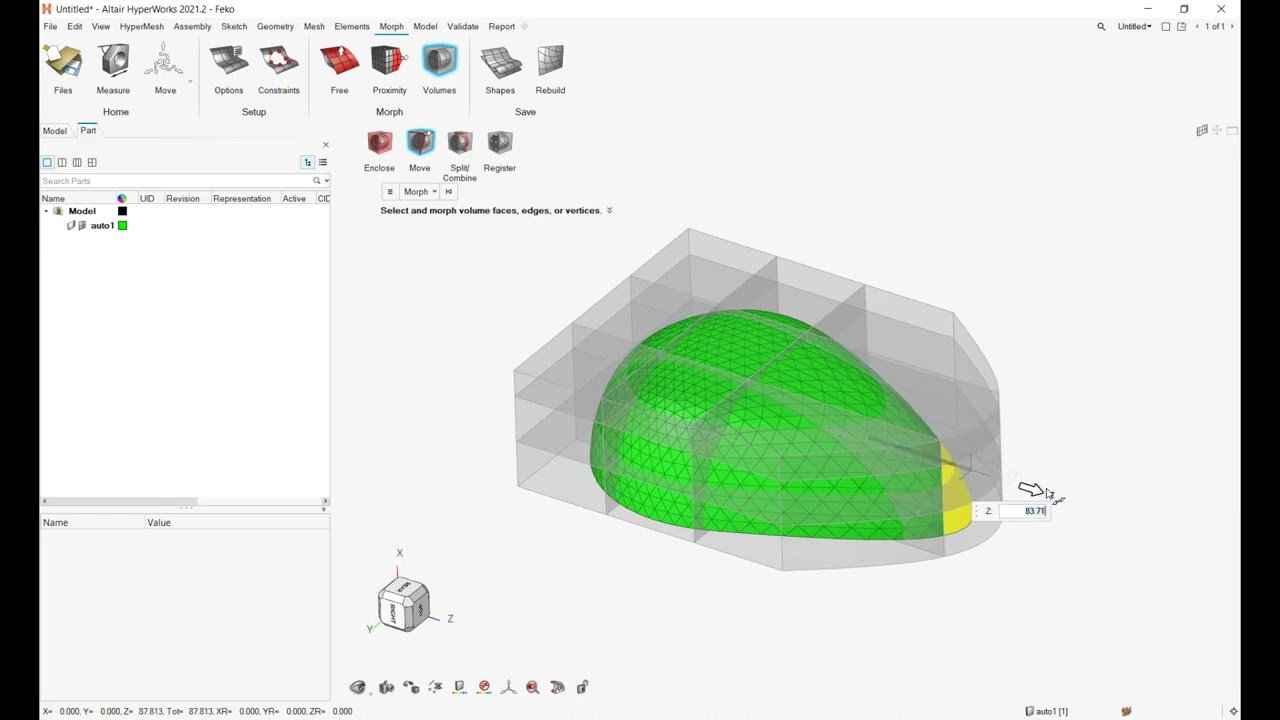The image size is (1280, 720).
Task: Open the Shapes save tool
Action: pos(500,70)
